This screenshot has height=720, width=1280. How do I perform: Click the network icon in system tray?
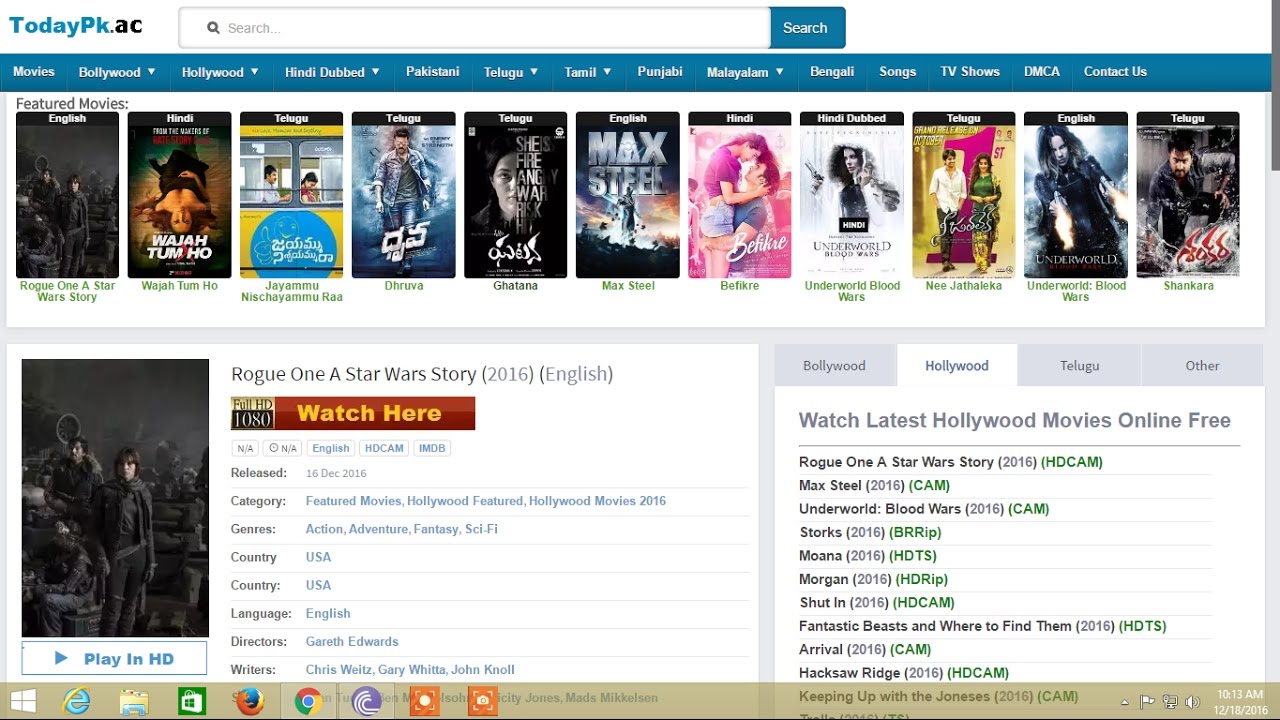(1169, 702)
